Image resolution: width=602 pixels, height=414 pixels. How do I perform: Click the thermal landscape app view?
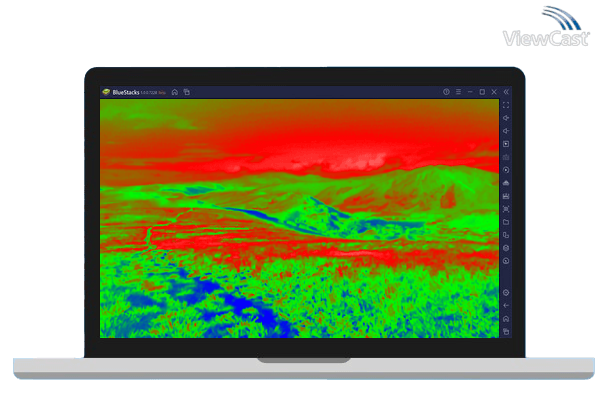pyautogui.click(x=299, y=219)
